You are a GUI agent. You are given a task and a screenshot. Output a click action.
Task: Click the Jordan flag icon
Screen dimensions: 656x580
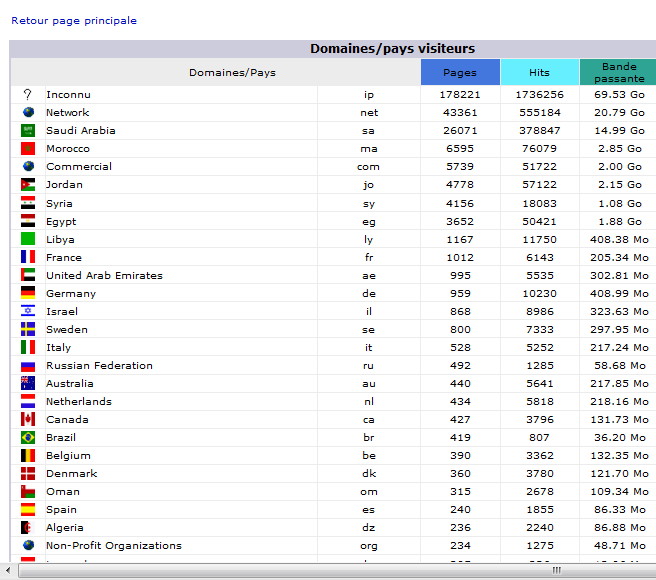tap(28, 185)
